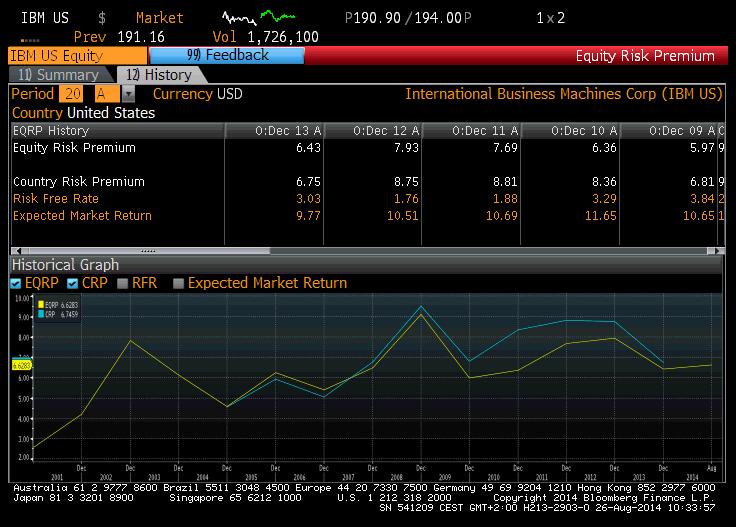Click Expected Market Return value 9.77

(x=308, y=215)
